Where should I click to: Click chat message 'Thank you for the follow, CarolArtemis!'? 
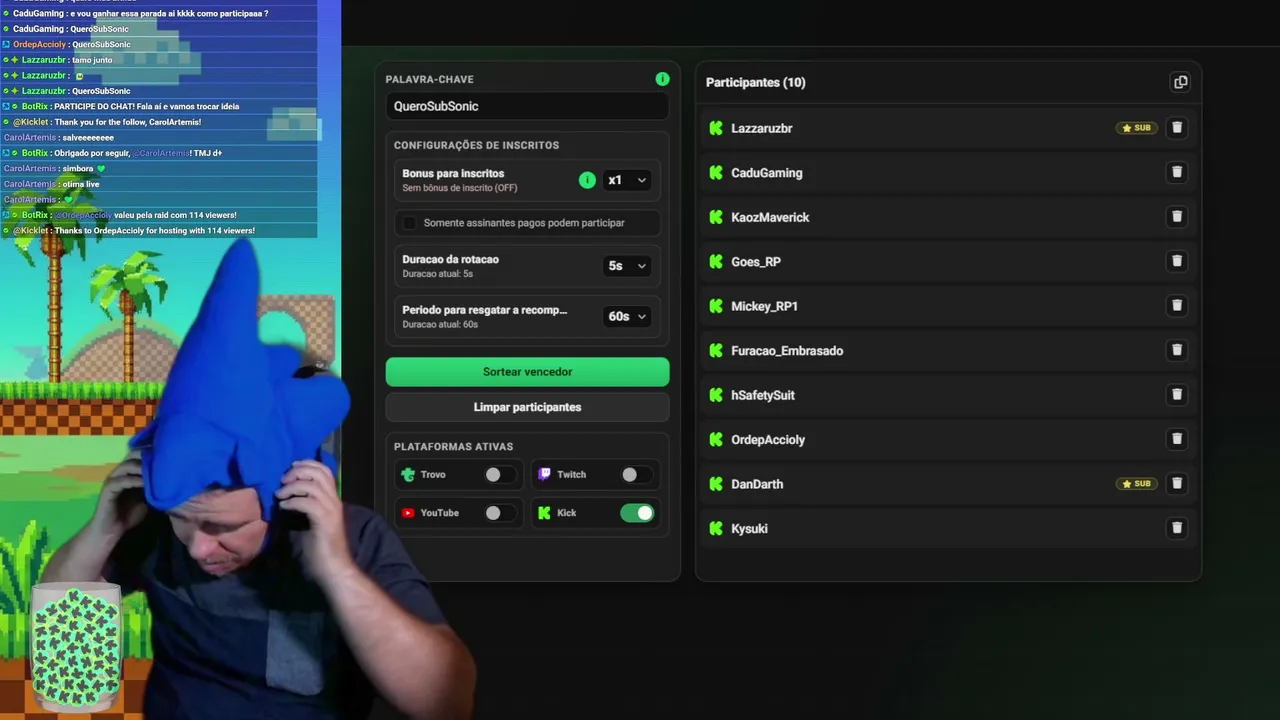127,122
